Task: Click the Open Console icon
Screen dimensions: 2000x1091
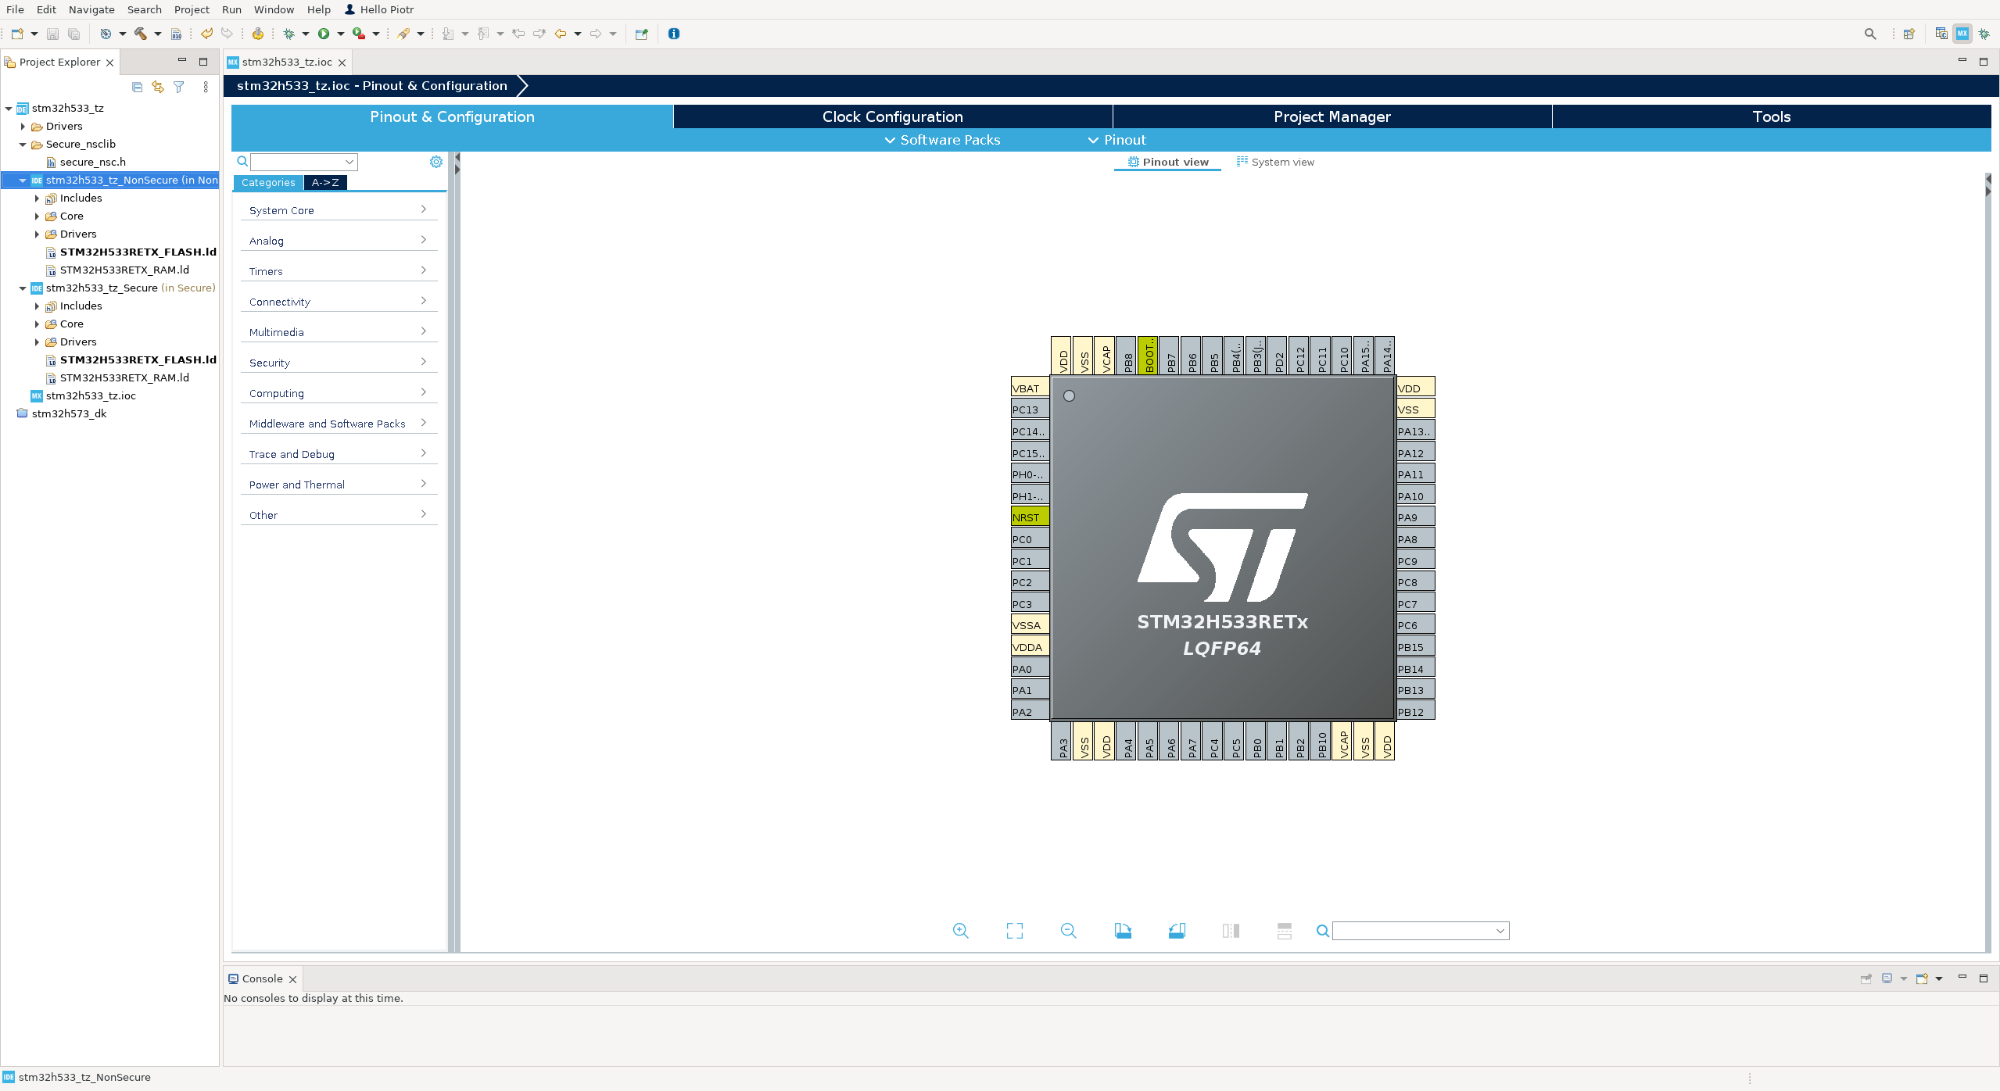Action: tap(1921, 979)
